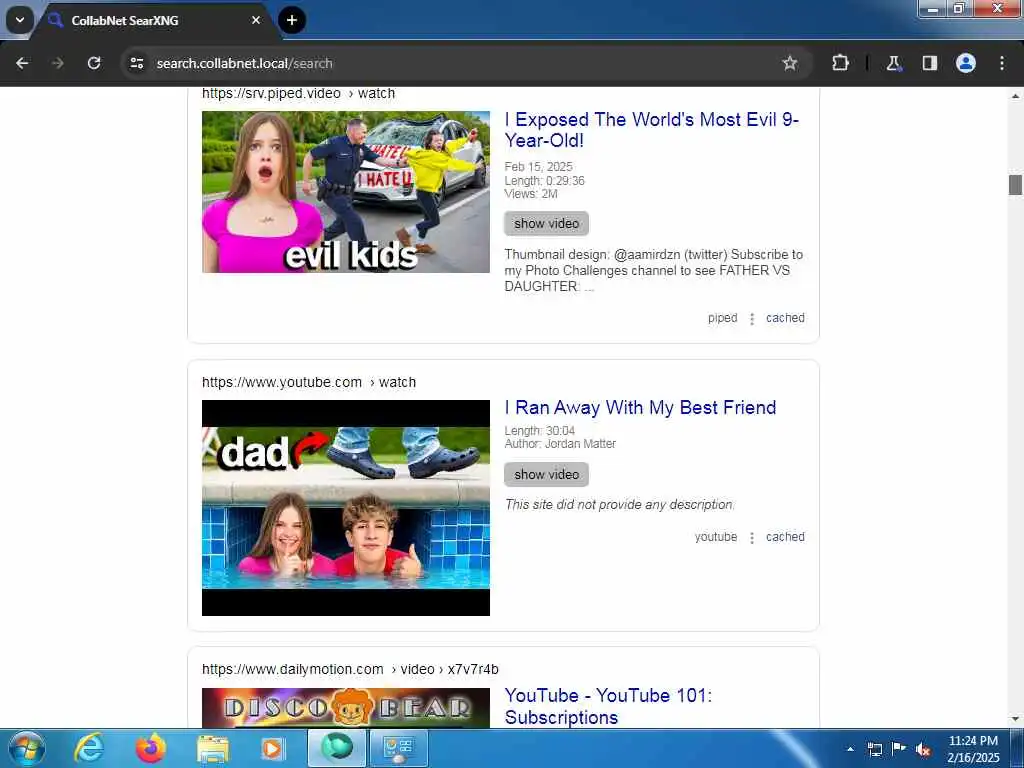The width and height of the screenshot is (1024, 768).
Task: Click 'Author: Jordan Matter' text
Action: point(560,444)
